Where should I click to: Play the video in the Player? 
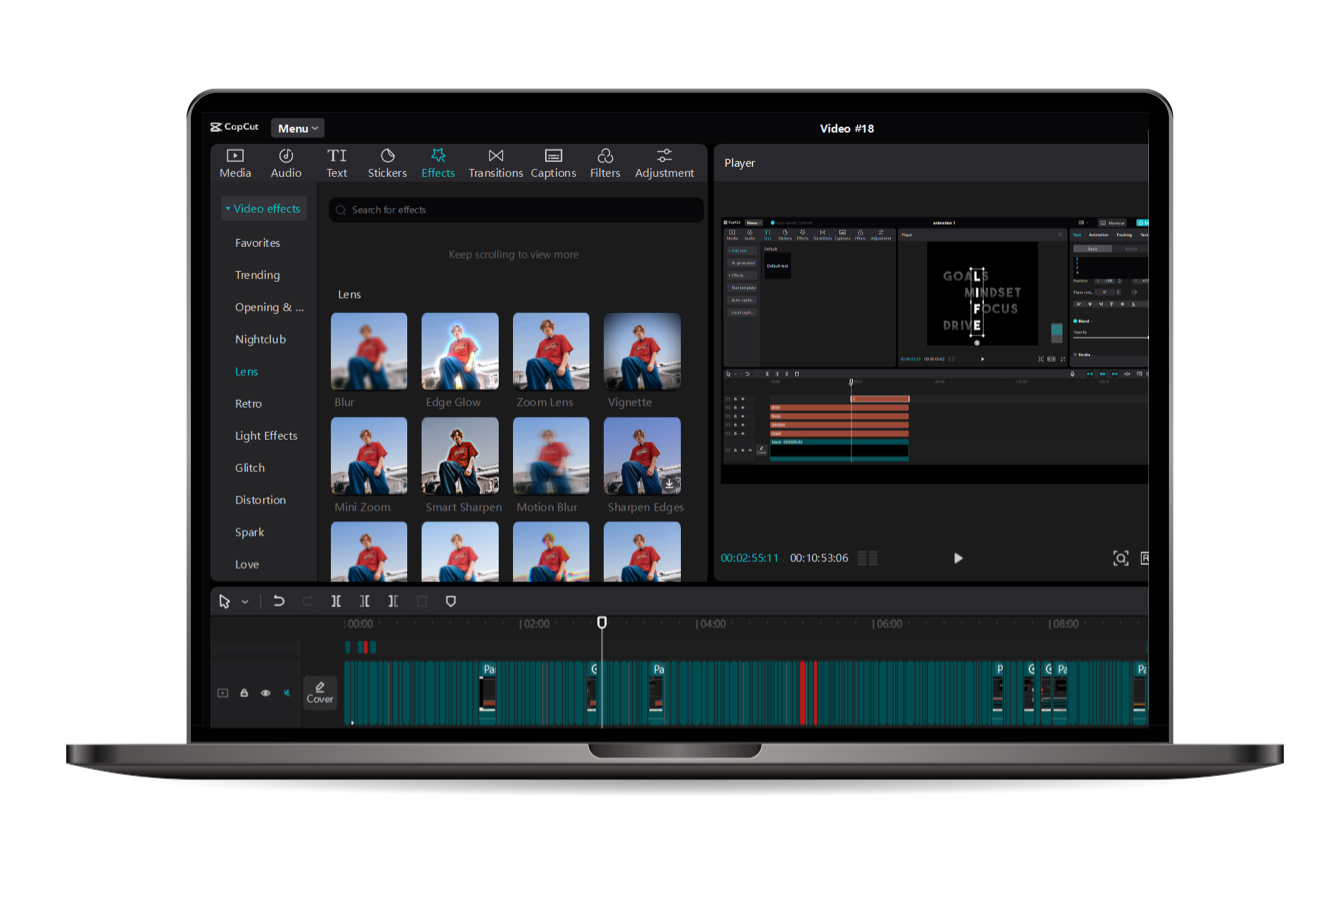[x=958, y=558]
